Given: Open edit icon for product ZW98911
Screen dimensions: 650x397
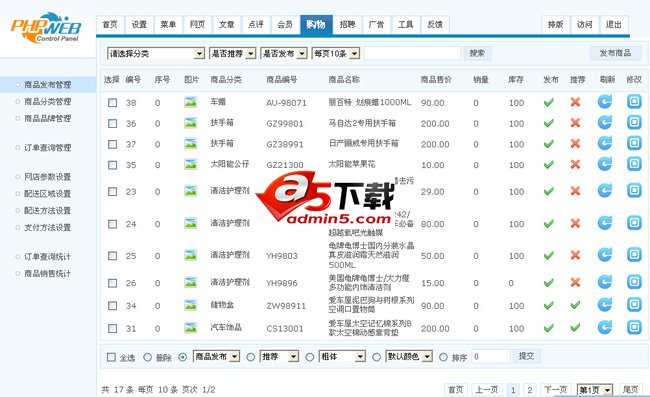Looking at the screenshot, I should 634,305.
